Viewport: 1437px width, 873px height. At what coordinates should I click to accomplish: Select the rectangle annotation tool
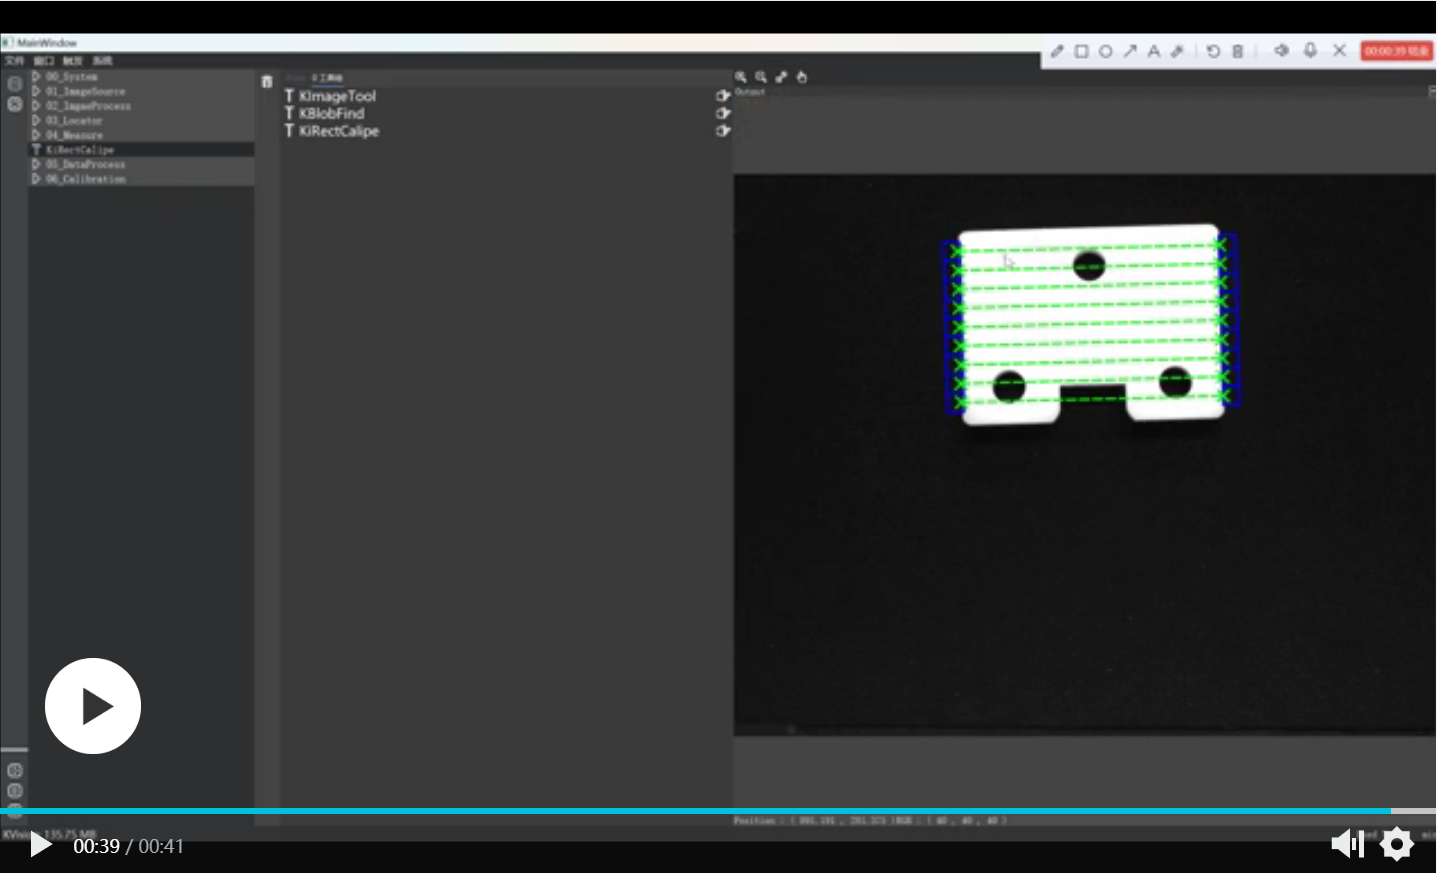coord(1081,51)
